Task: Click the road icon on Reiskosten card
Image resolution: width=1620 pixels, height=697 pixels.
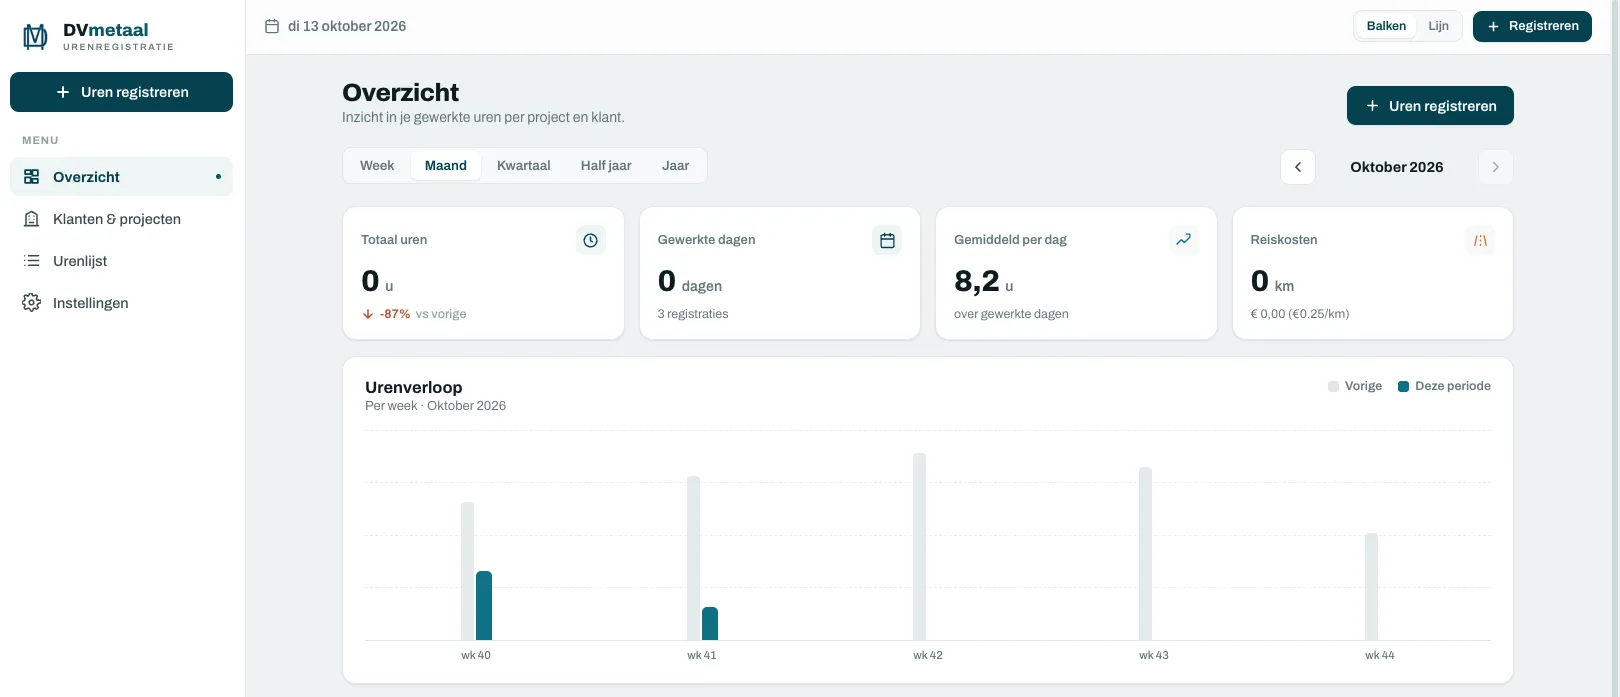Action: click(1480, 240)
